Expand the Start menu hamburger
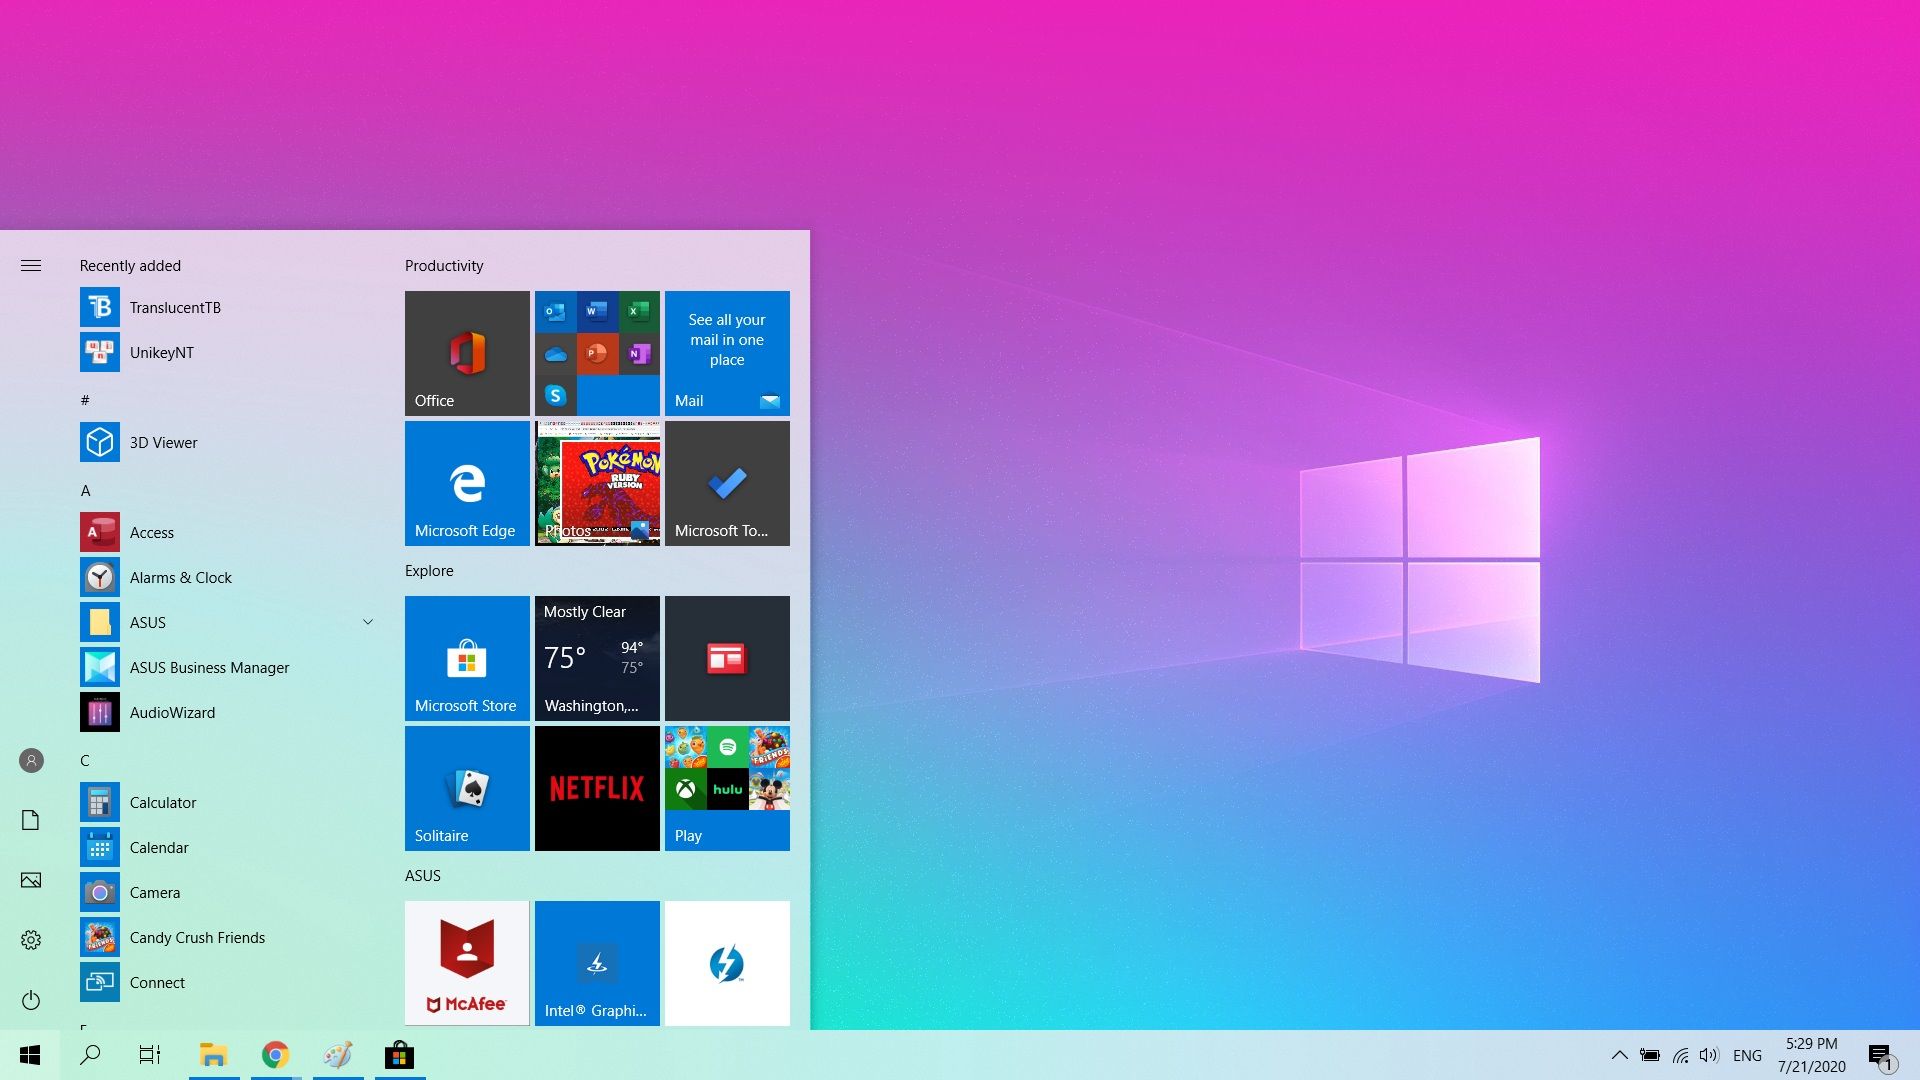 point(31,265)
